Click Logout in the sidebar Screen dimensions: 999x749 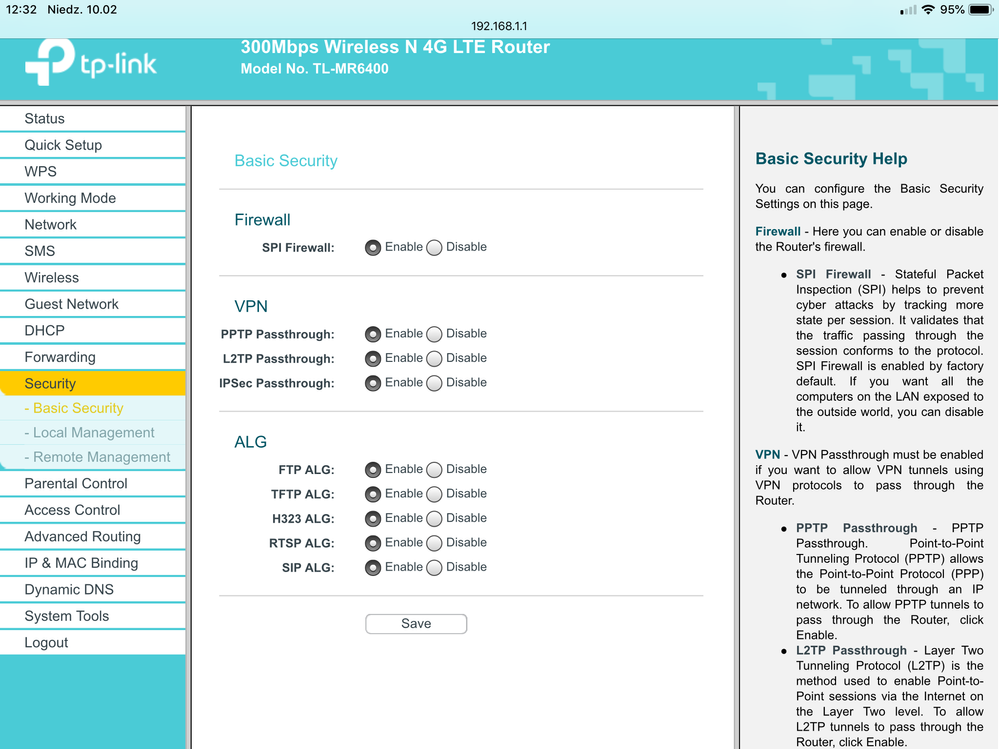[47, 642]
